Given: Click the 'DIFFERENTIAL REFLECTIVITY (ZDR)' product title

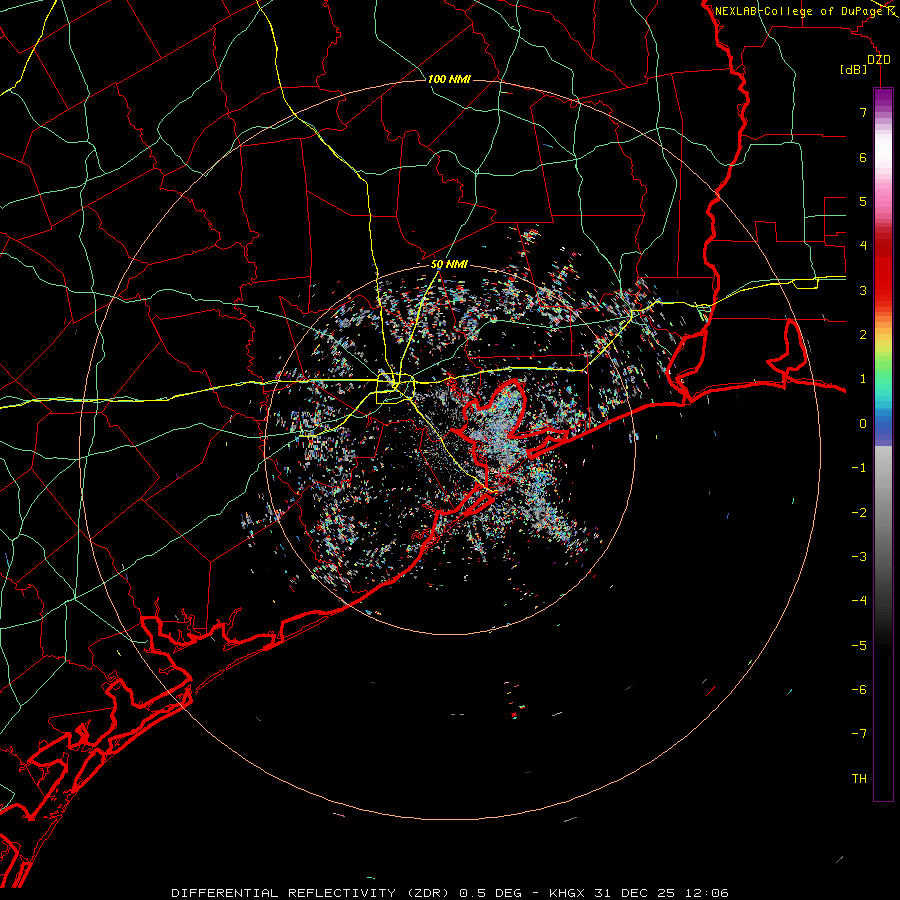Looking at the screenshot, I should [x=312, y=893].
